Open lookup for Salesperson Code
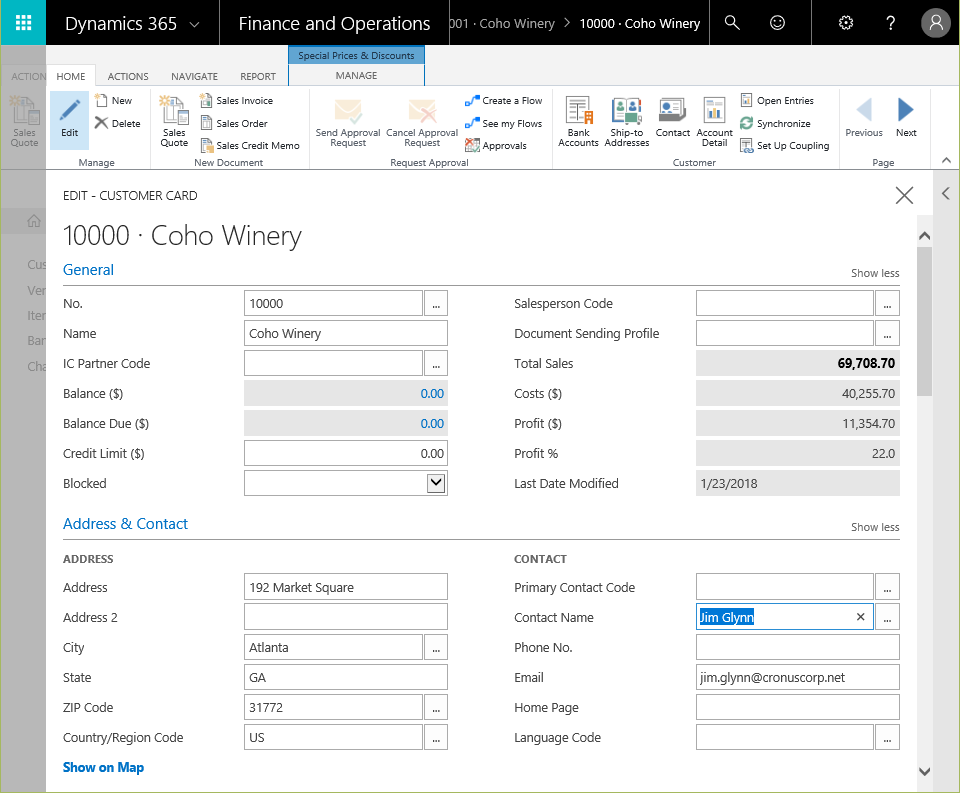This screenshot has height=793, width=960. (x=887, y=304)
